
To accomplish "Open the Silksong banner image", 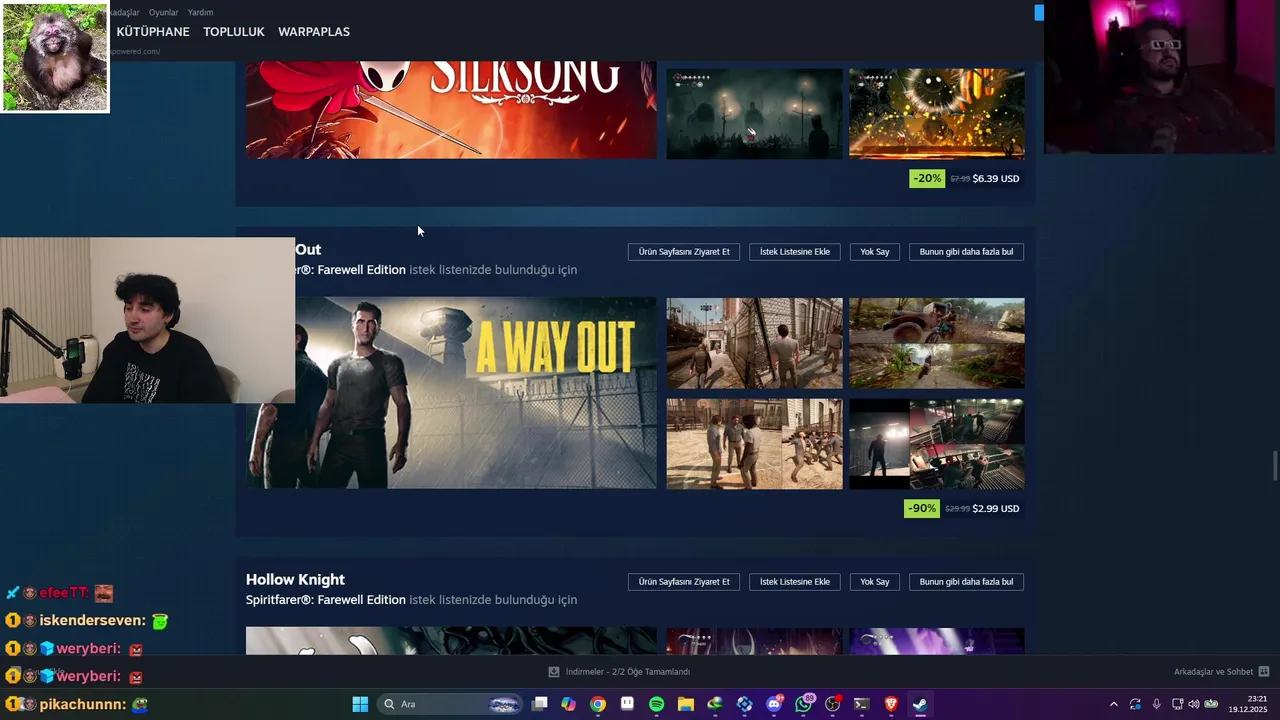I will [451, 109].
